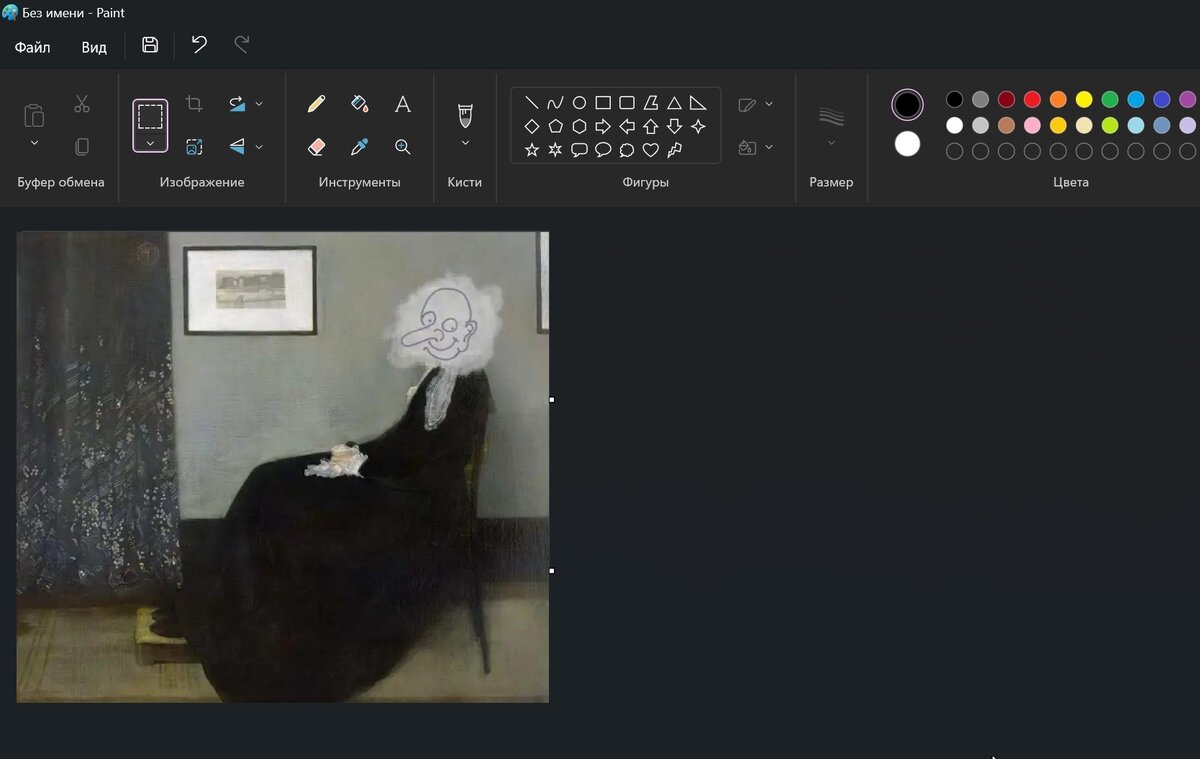Viewport: 1200px width, 759px height.
Task: Select the Curve shape
Action: click(x=555, y=103)
